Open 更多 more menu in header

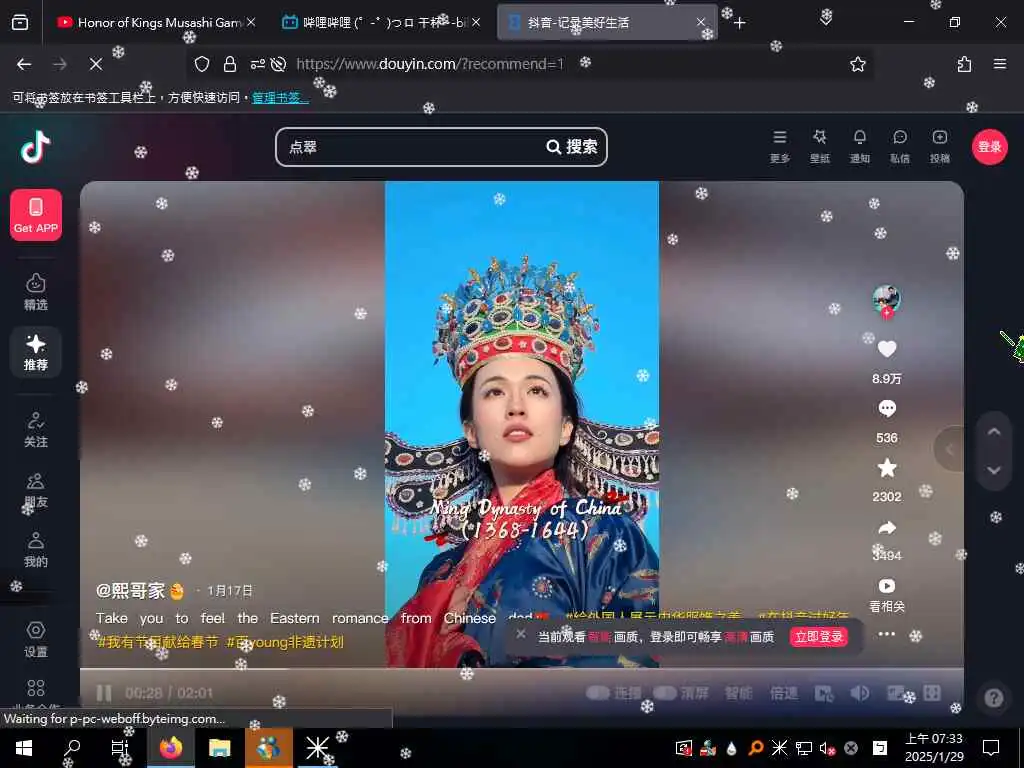pyautogui.click(x=780, y=146)
